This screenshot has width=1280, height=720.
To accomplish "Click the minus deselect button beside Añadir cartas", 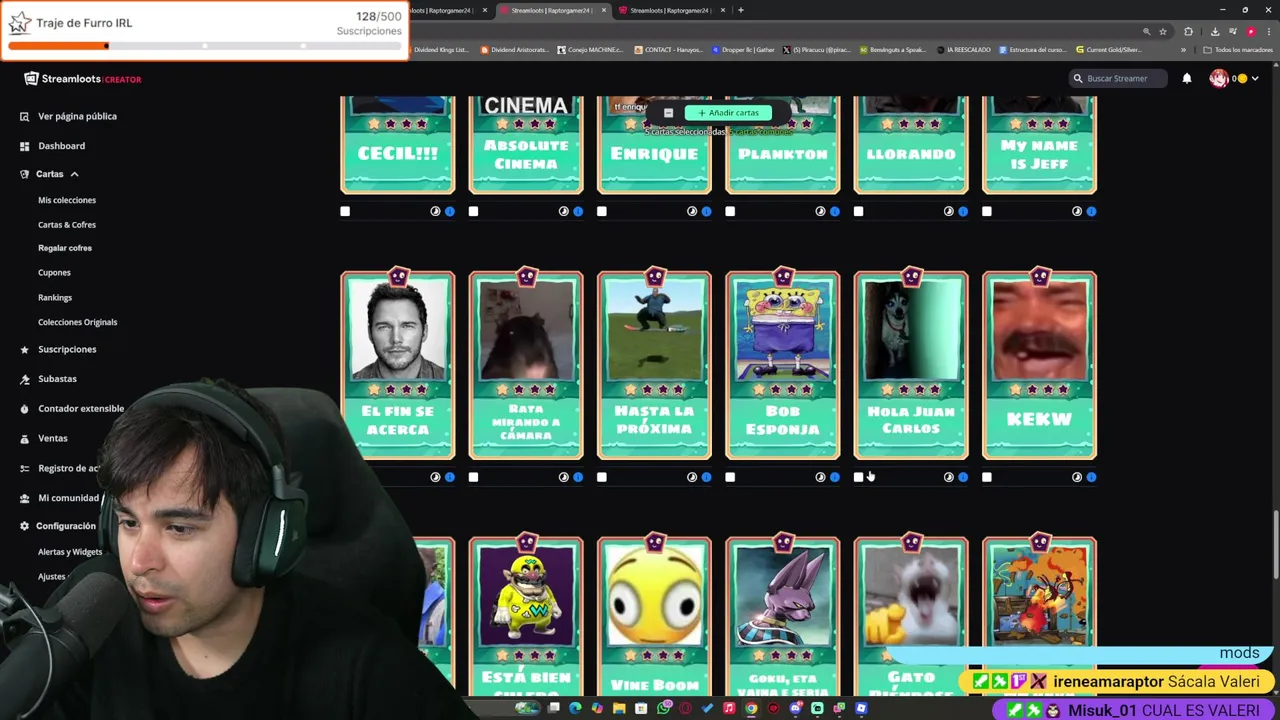I will (669, 113).
